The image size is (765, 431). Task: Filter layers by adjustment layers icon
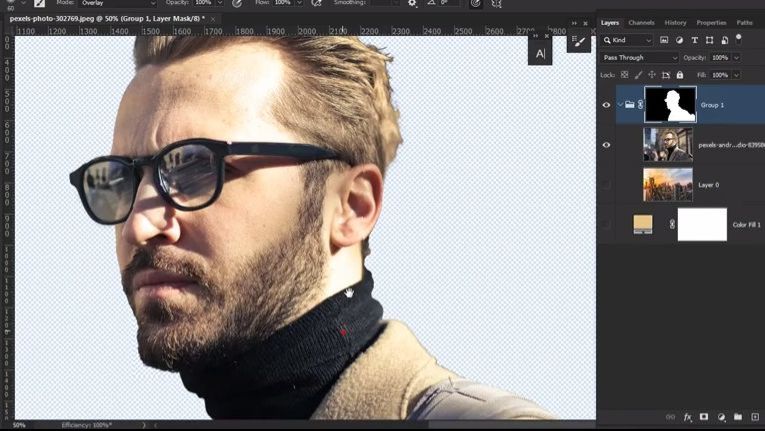tap(679, 40)
